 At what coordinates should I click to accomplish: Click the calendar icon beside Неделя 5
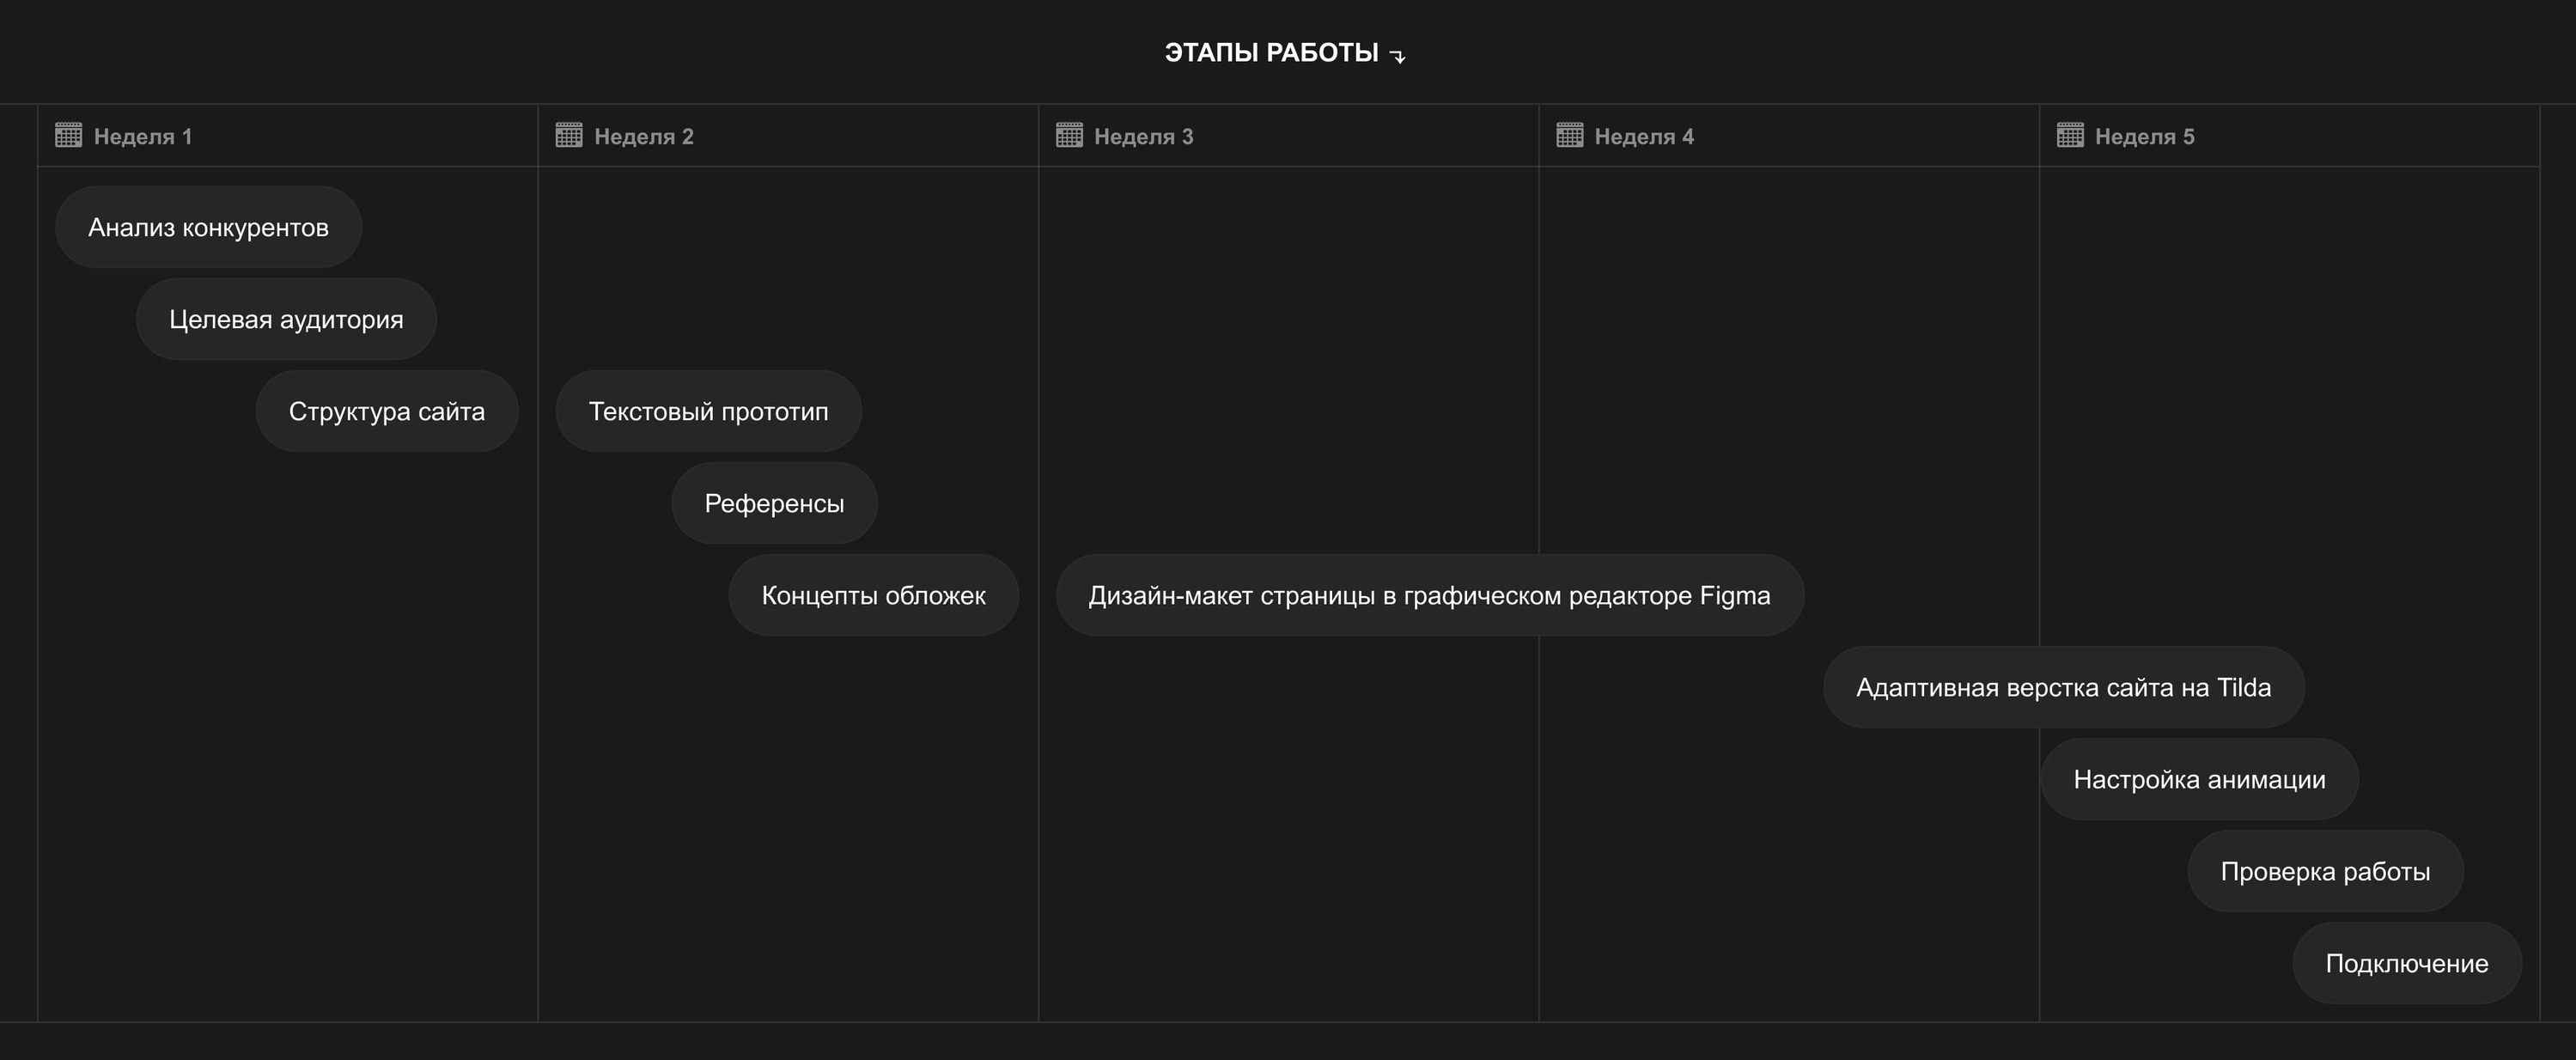[2070, 135]
